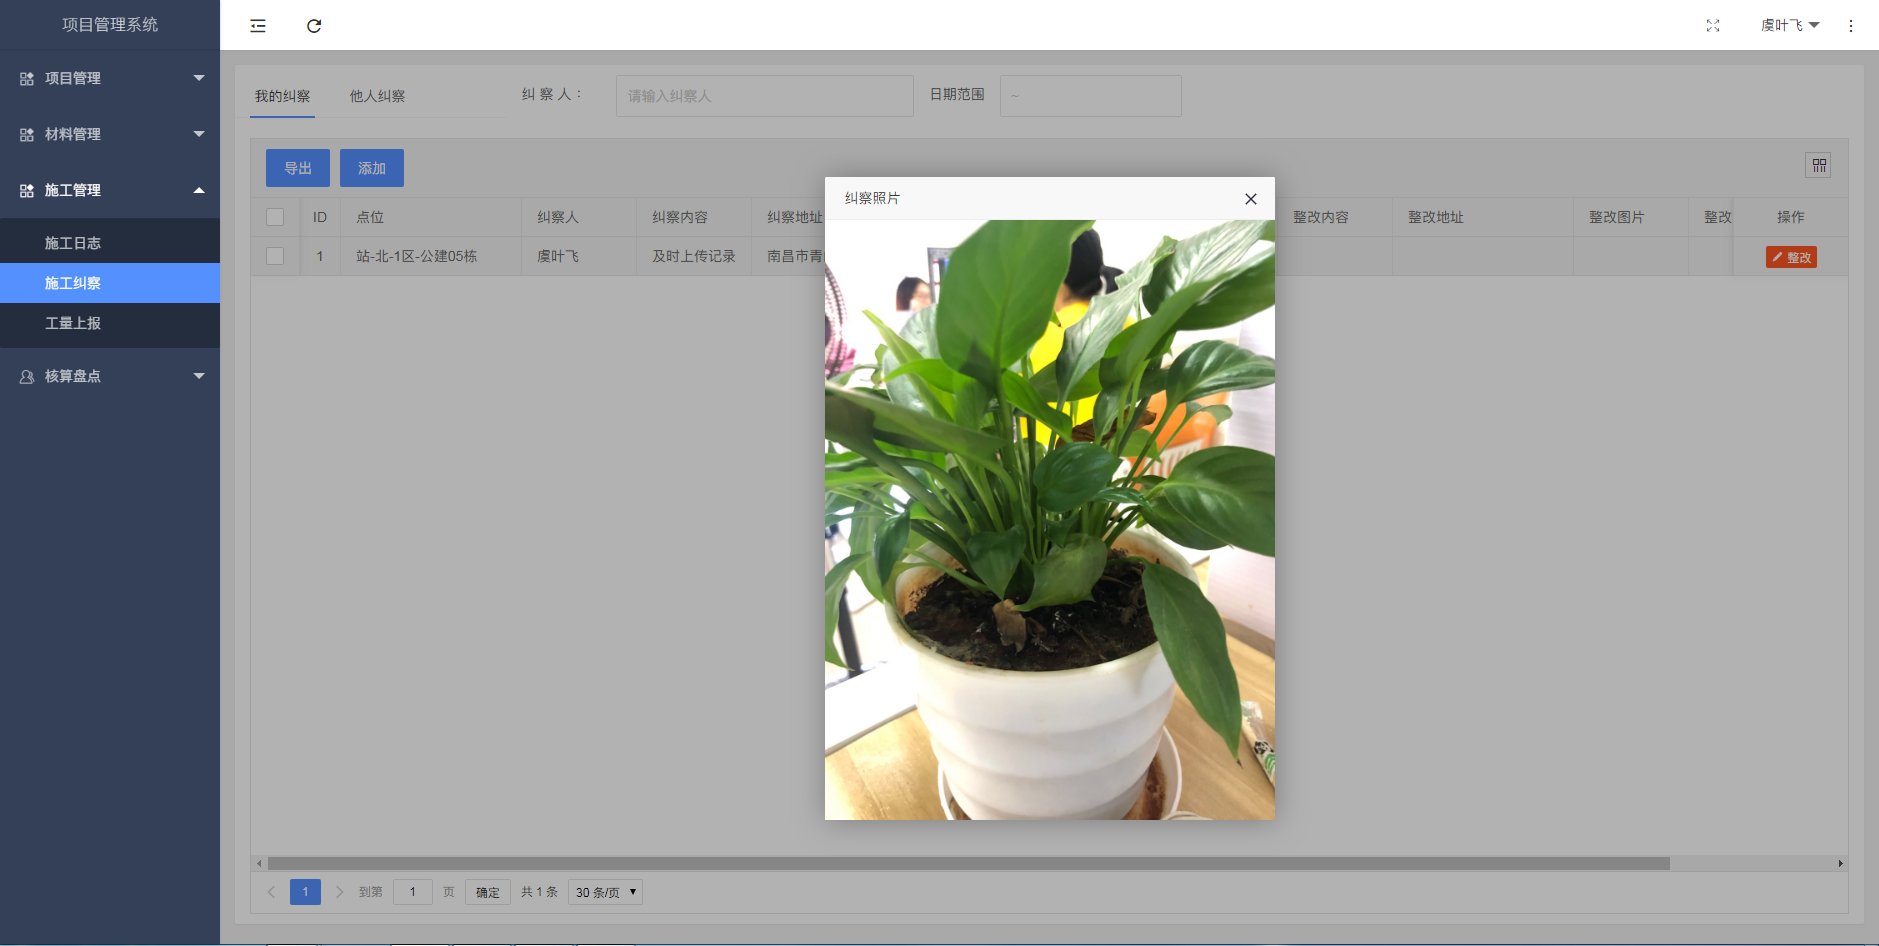Click the 项目管理 sidebar icon

[27, 78]
